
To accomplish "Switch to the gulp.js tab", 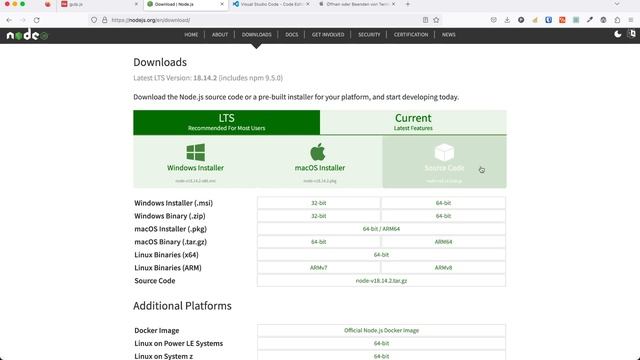I will point(99,4).
